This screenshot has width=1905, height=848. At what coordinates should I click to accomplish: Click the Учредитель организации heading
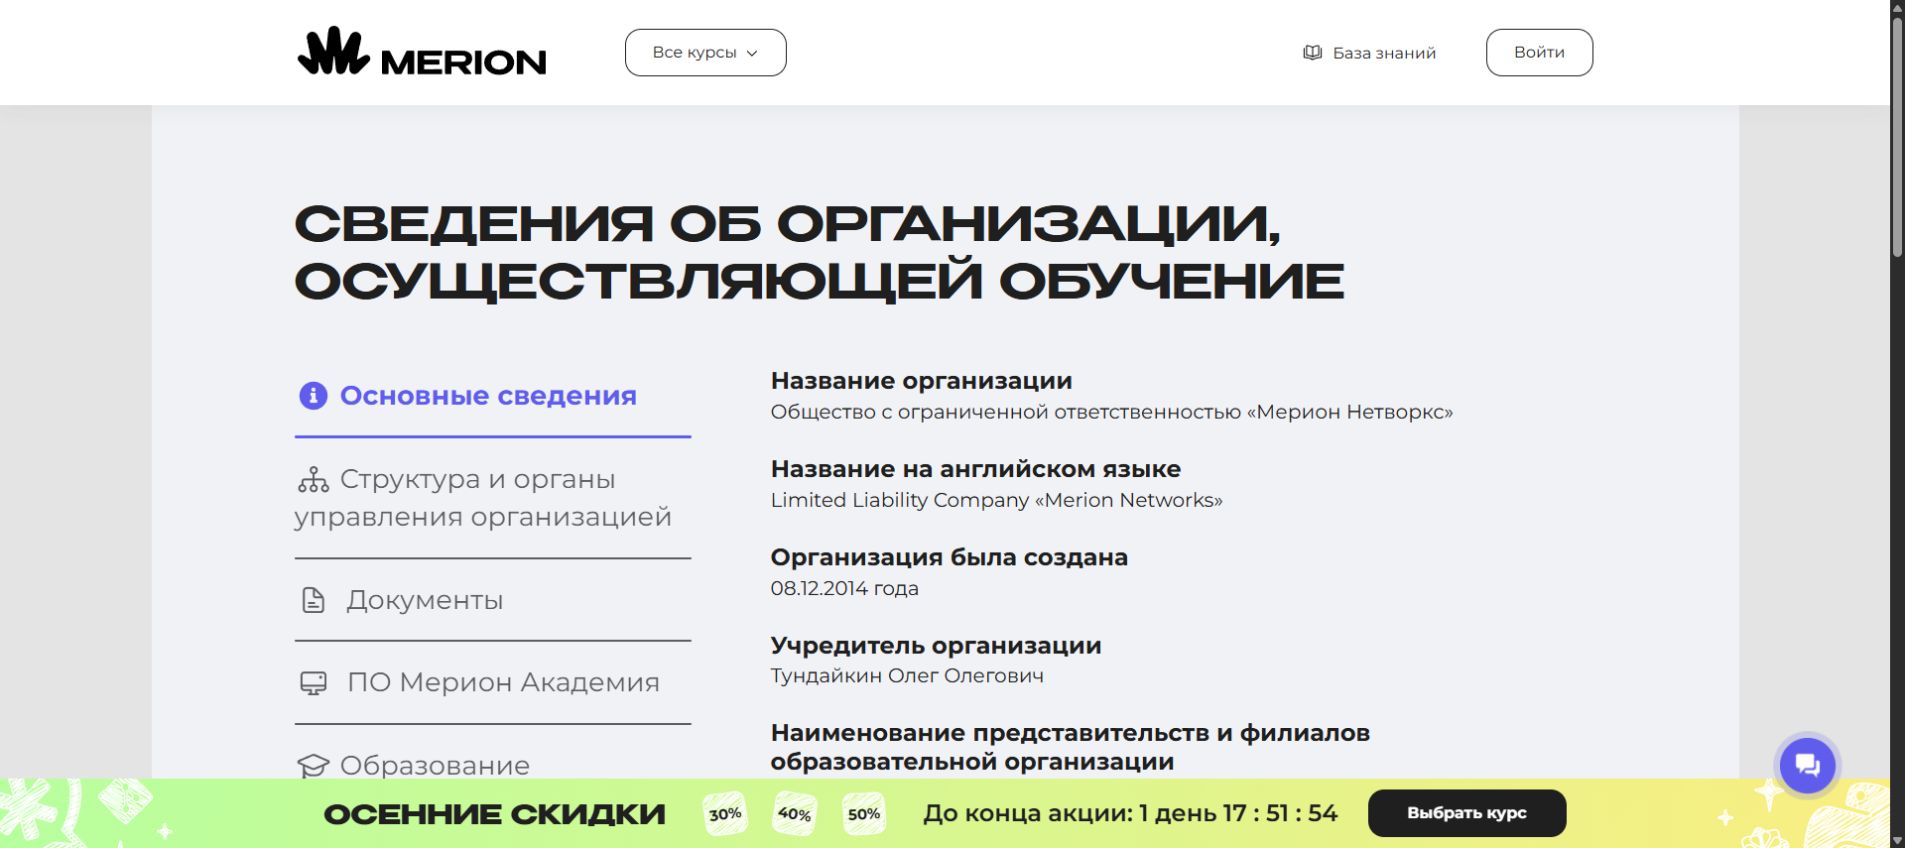point(936,646)
